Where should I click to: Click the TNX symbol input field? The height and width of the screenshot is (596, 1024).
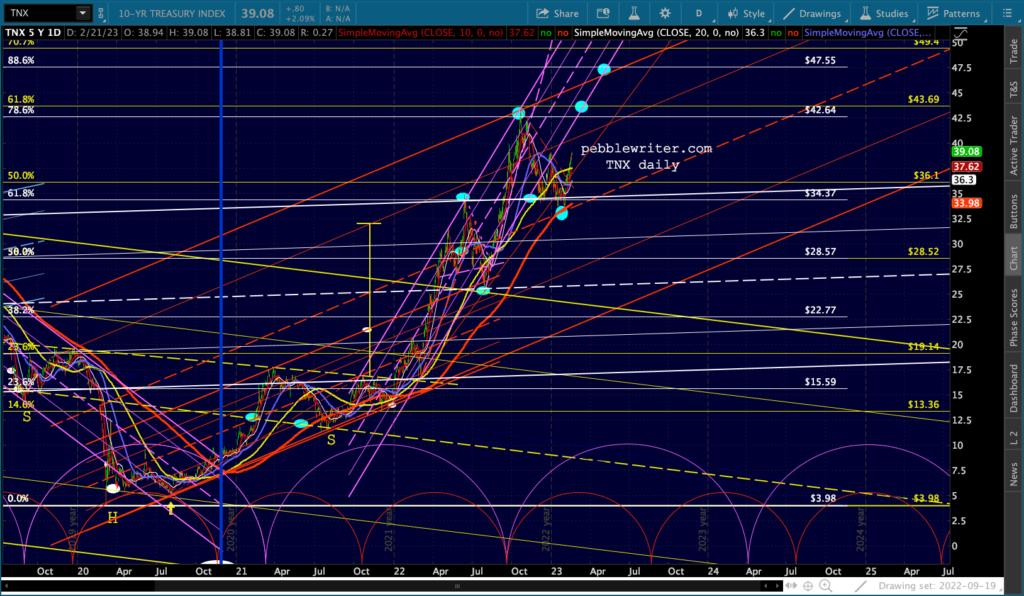(x=40, y=14)
